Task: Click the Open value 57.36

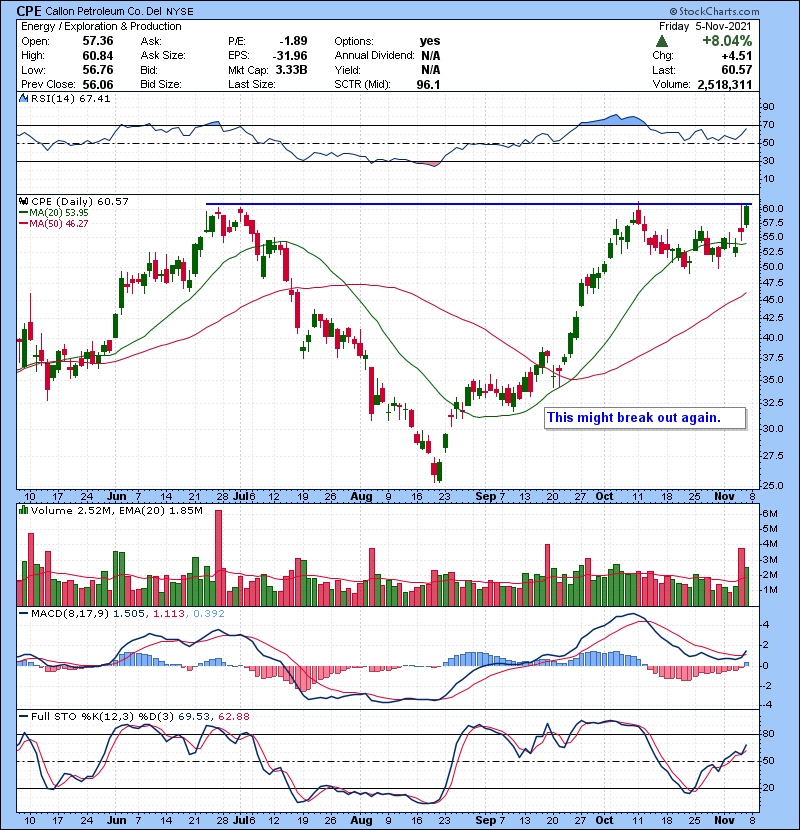Action: [x=98, y=41]
